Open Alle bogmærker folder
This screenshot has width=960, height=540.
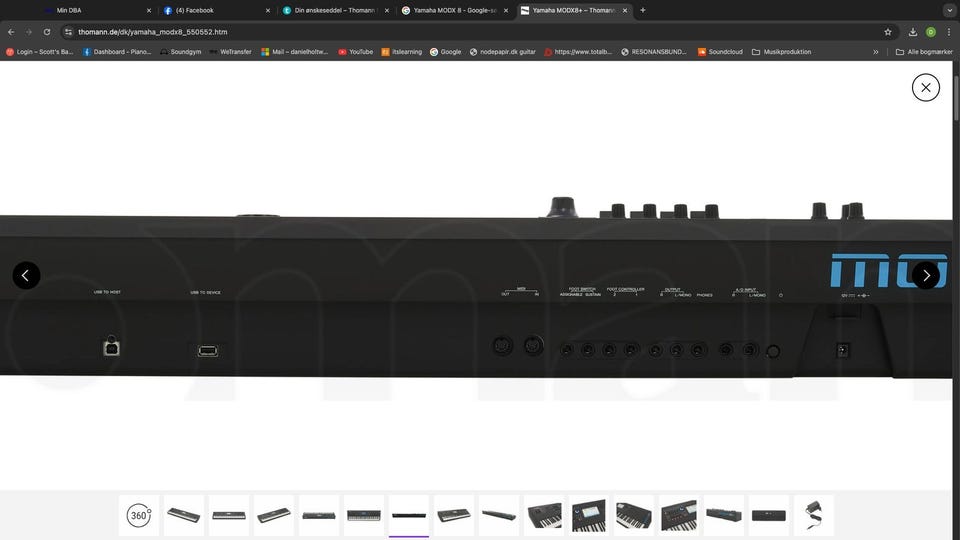point(924,52)
